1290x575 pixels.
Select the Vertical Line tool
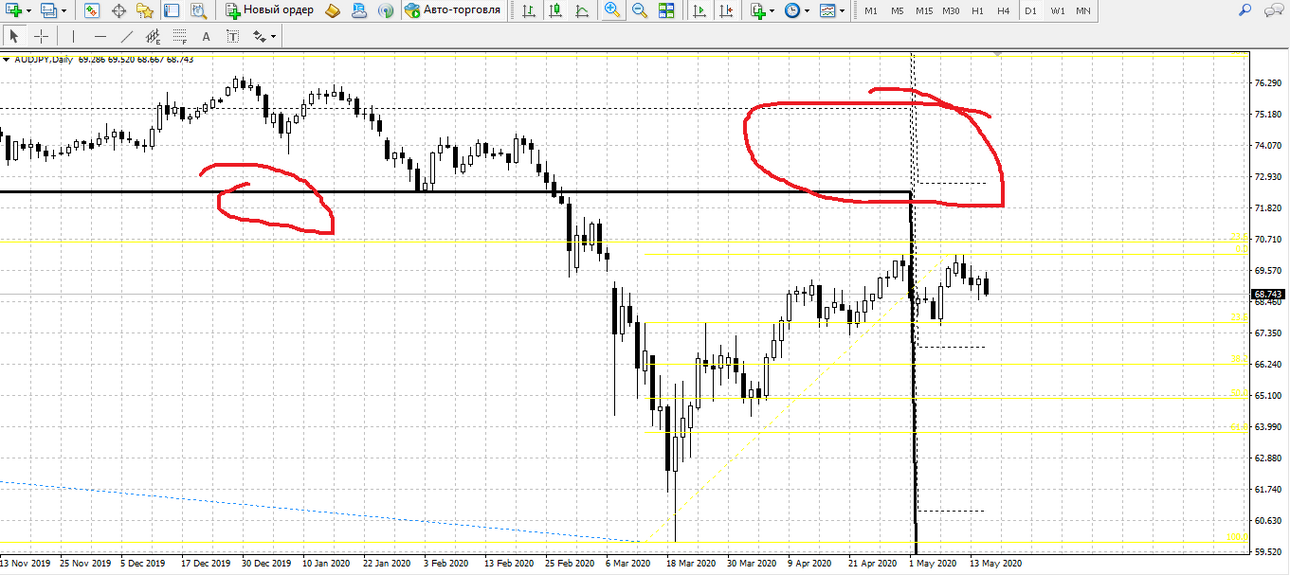pyautogui.click(x=73, y=36)
